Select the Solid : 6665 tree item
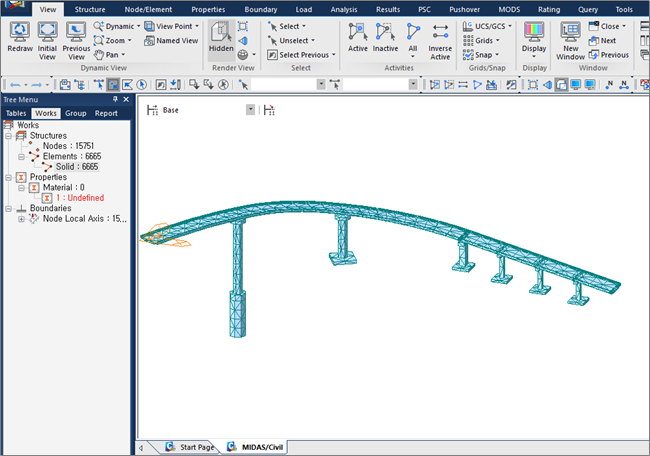Screen dimensions: 650x456 point(76,167)
